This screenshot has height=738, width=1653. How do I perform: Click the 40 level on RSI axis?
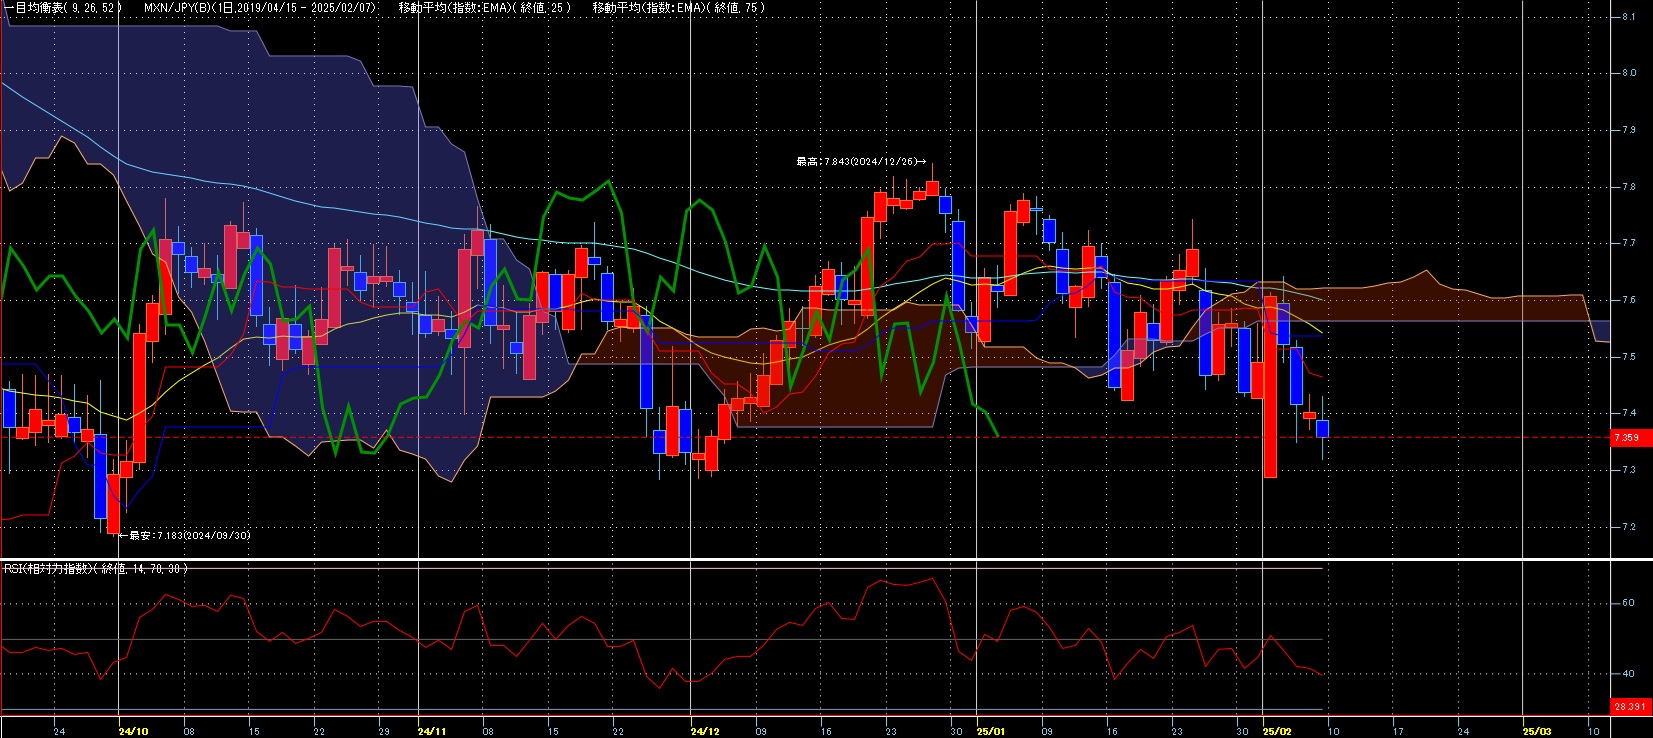coord(1628,674)
